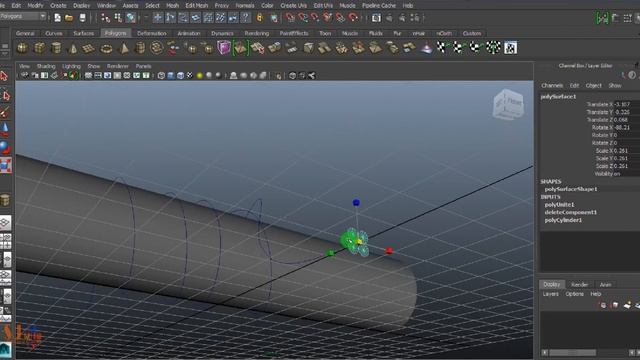Image resolution: width=640 pixels, height=360 pixels.
Task: Choose the Scale tool in toolbox
Action: 5,165
